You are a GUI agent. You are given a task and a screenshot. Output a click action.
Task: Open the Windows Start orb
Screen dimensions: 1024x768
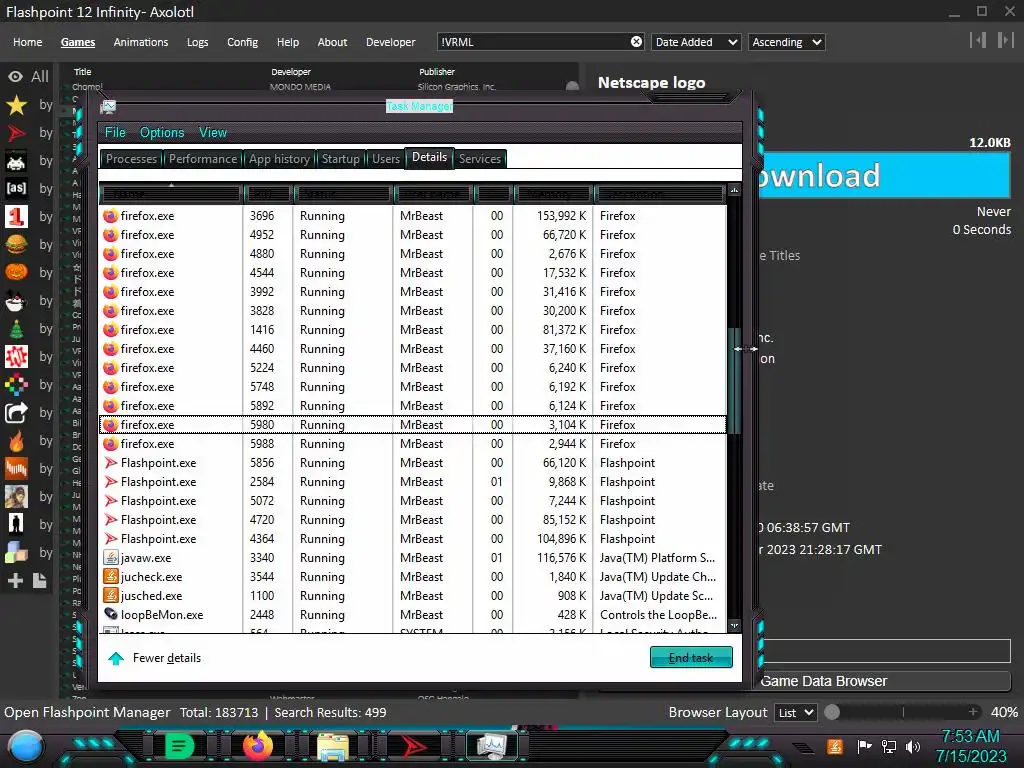tap(25, 747)
